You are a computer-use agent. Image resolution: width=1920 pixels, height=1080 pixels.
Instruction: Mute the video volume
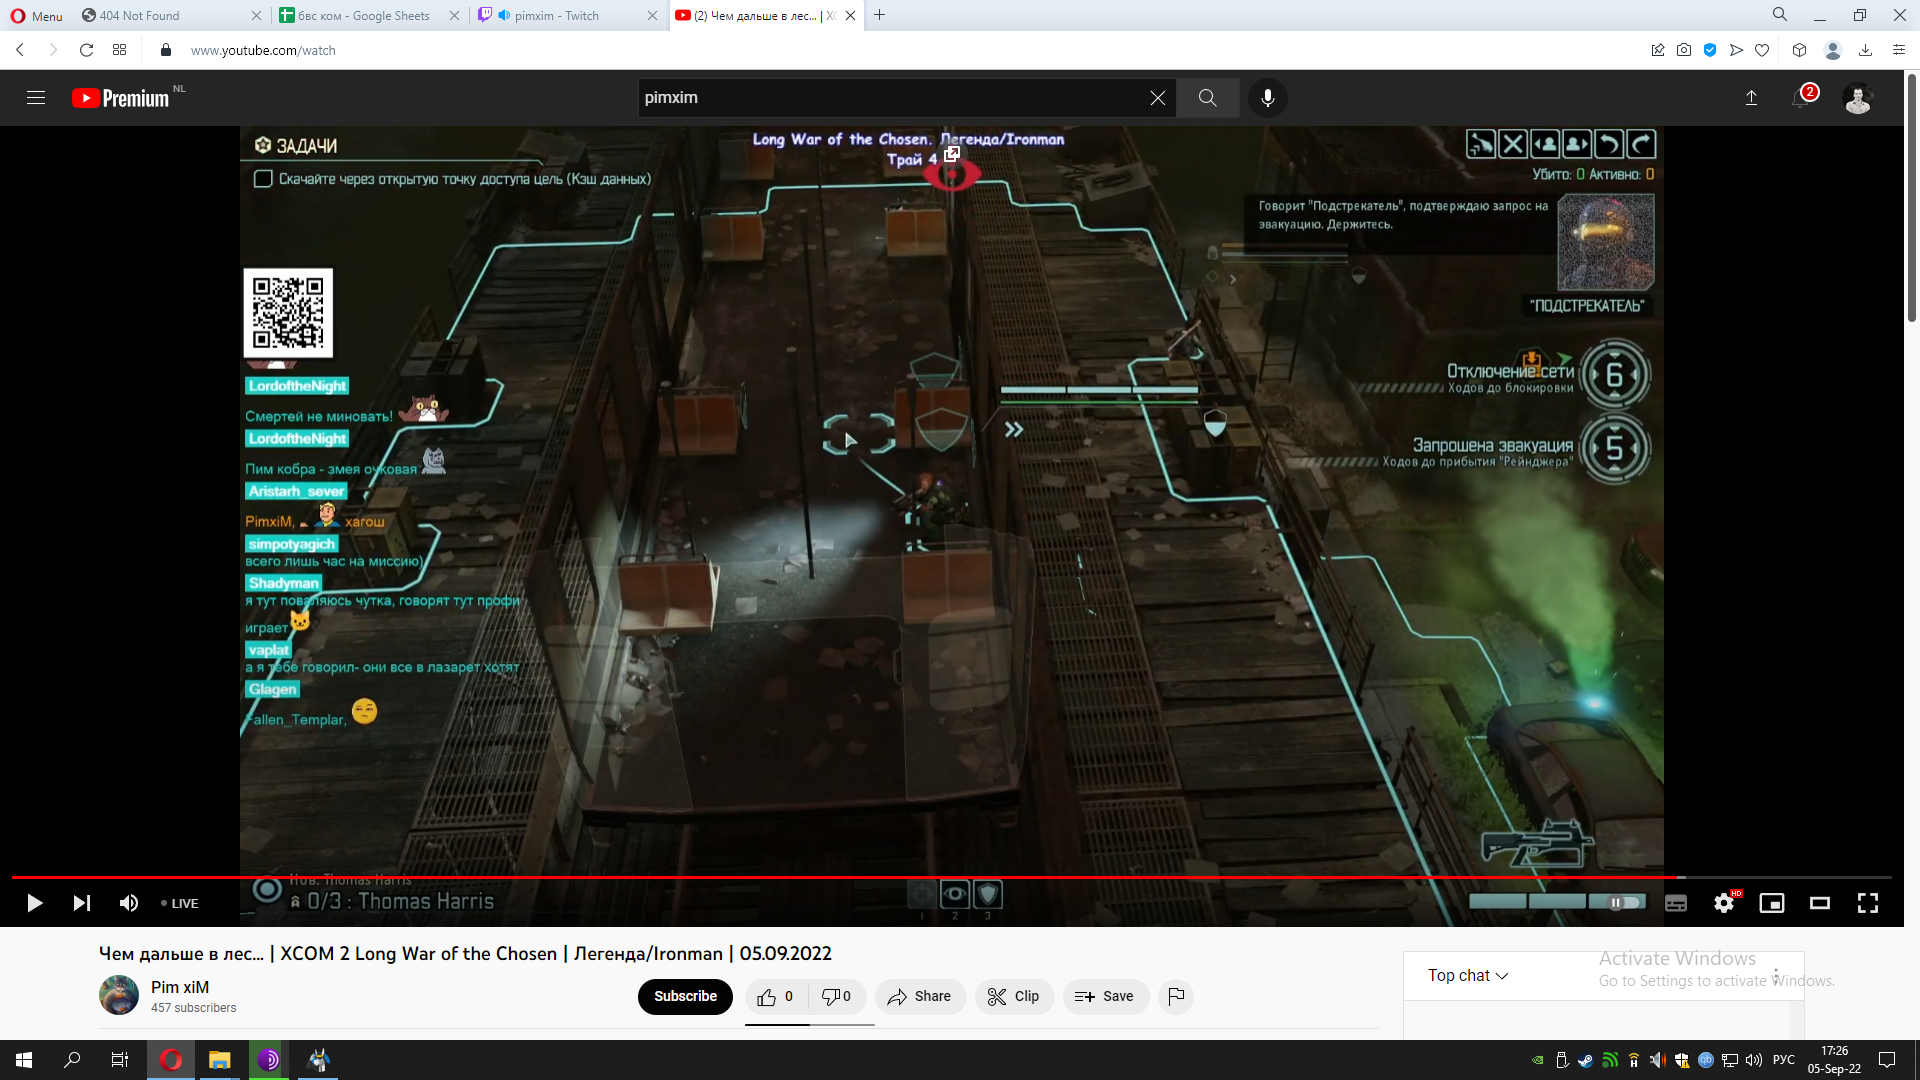tap(129, 903)
